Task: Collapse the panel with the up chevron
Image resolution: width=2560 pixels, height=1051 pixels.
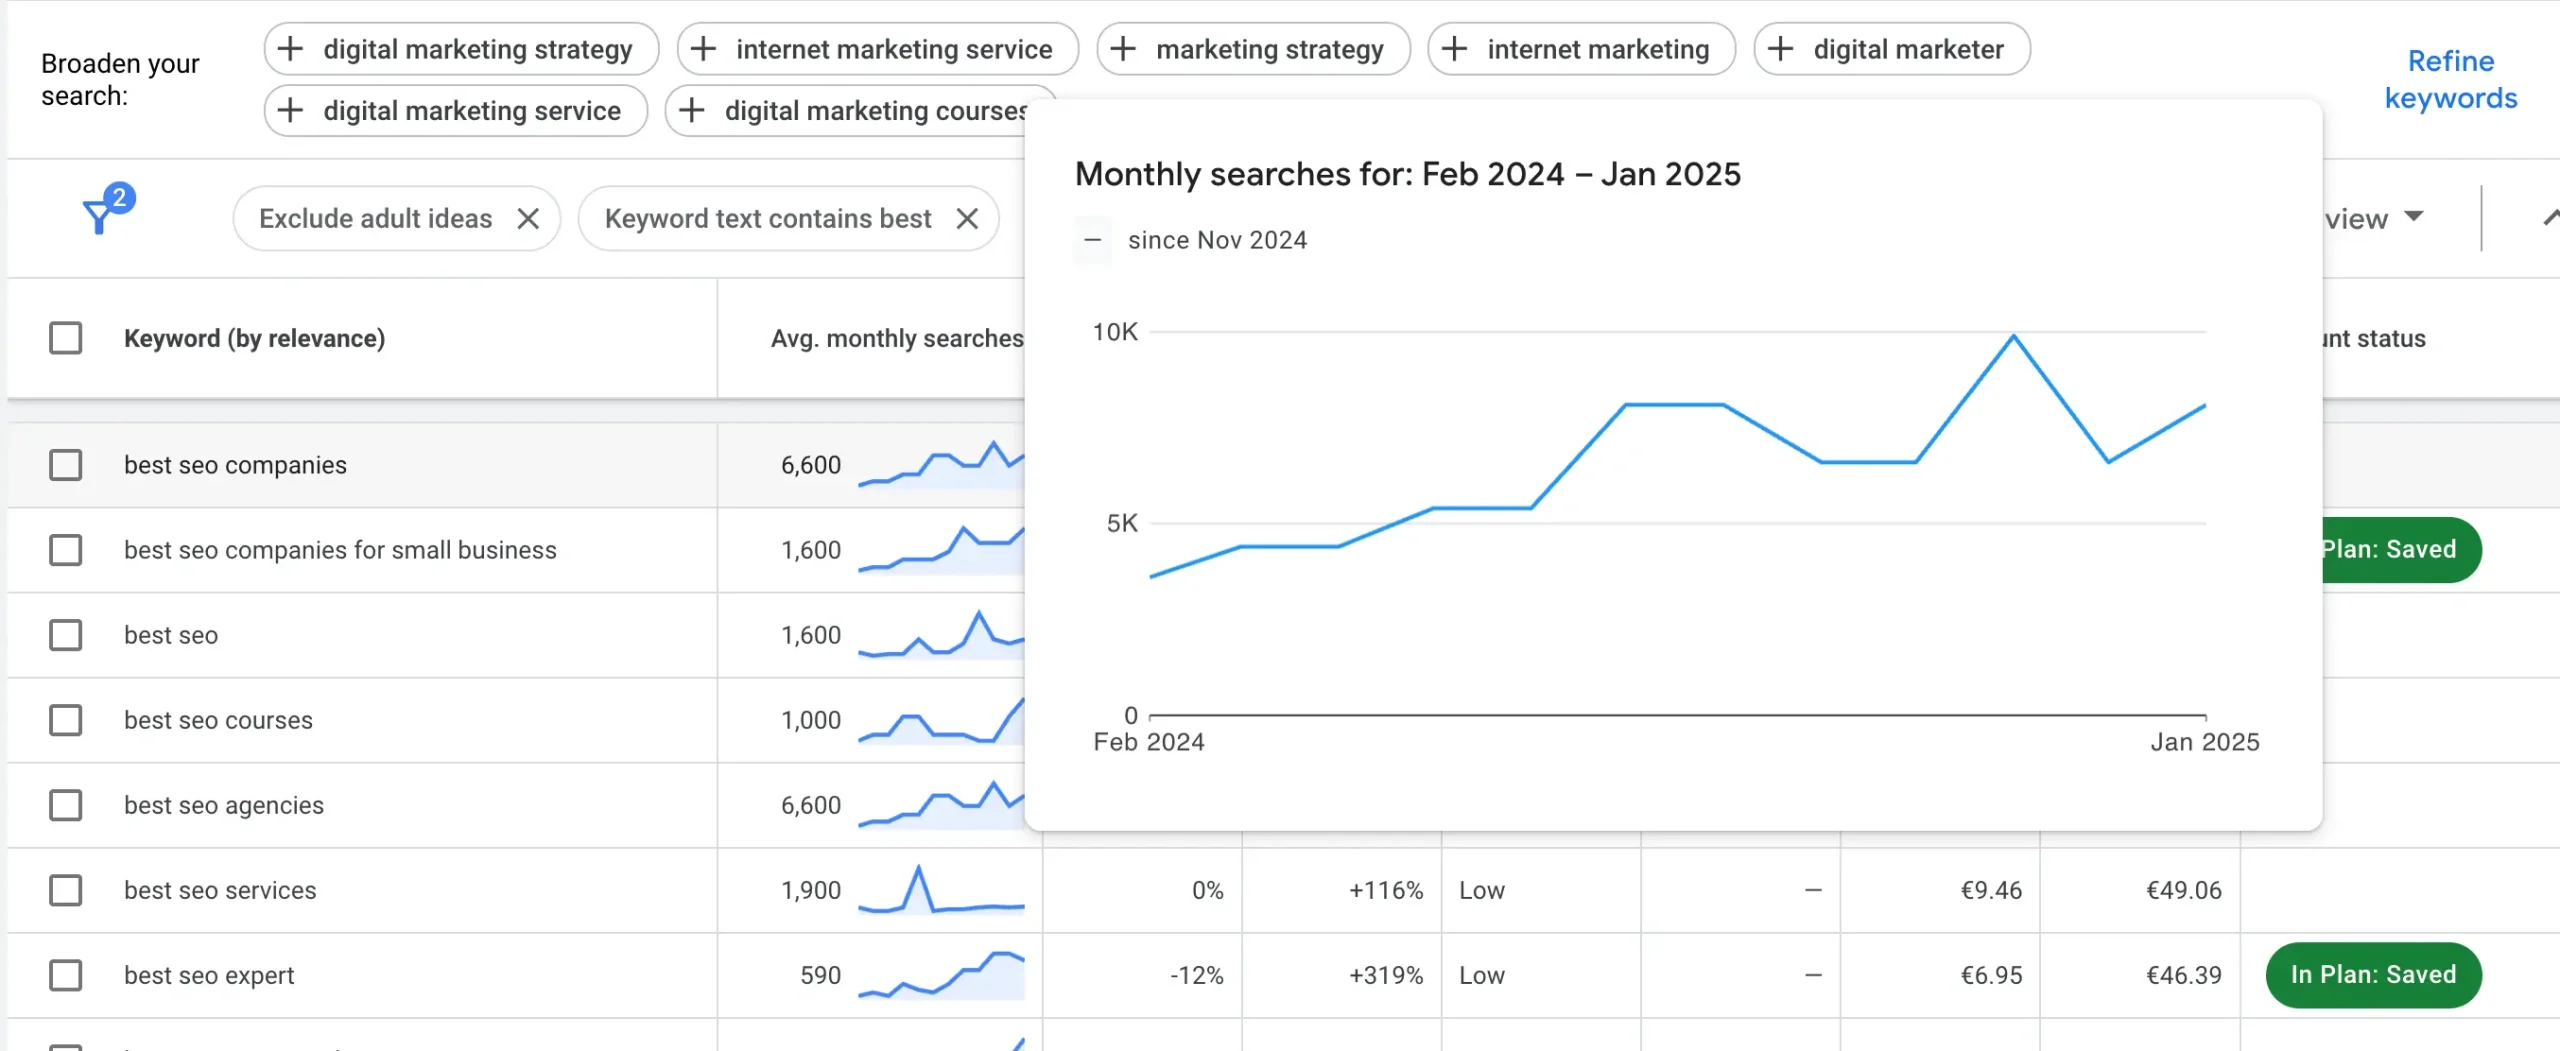Action: coord(2550,217)
